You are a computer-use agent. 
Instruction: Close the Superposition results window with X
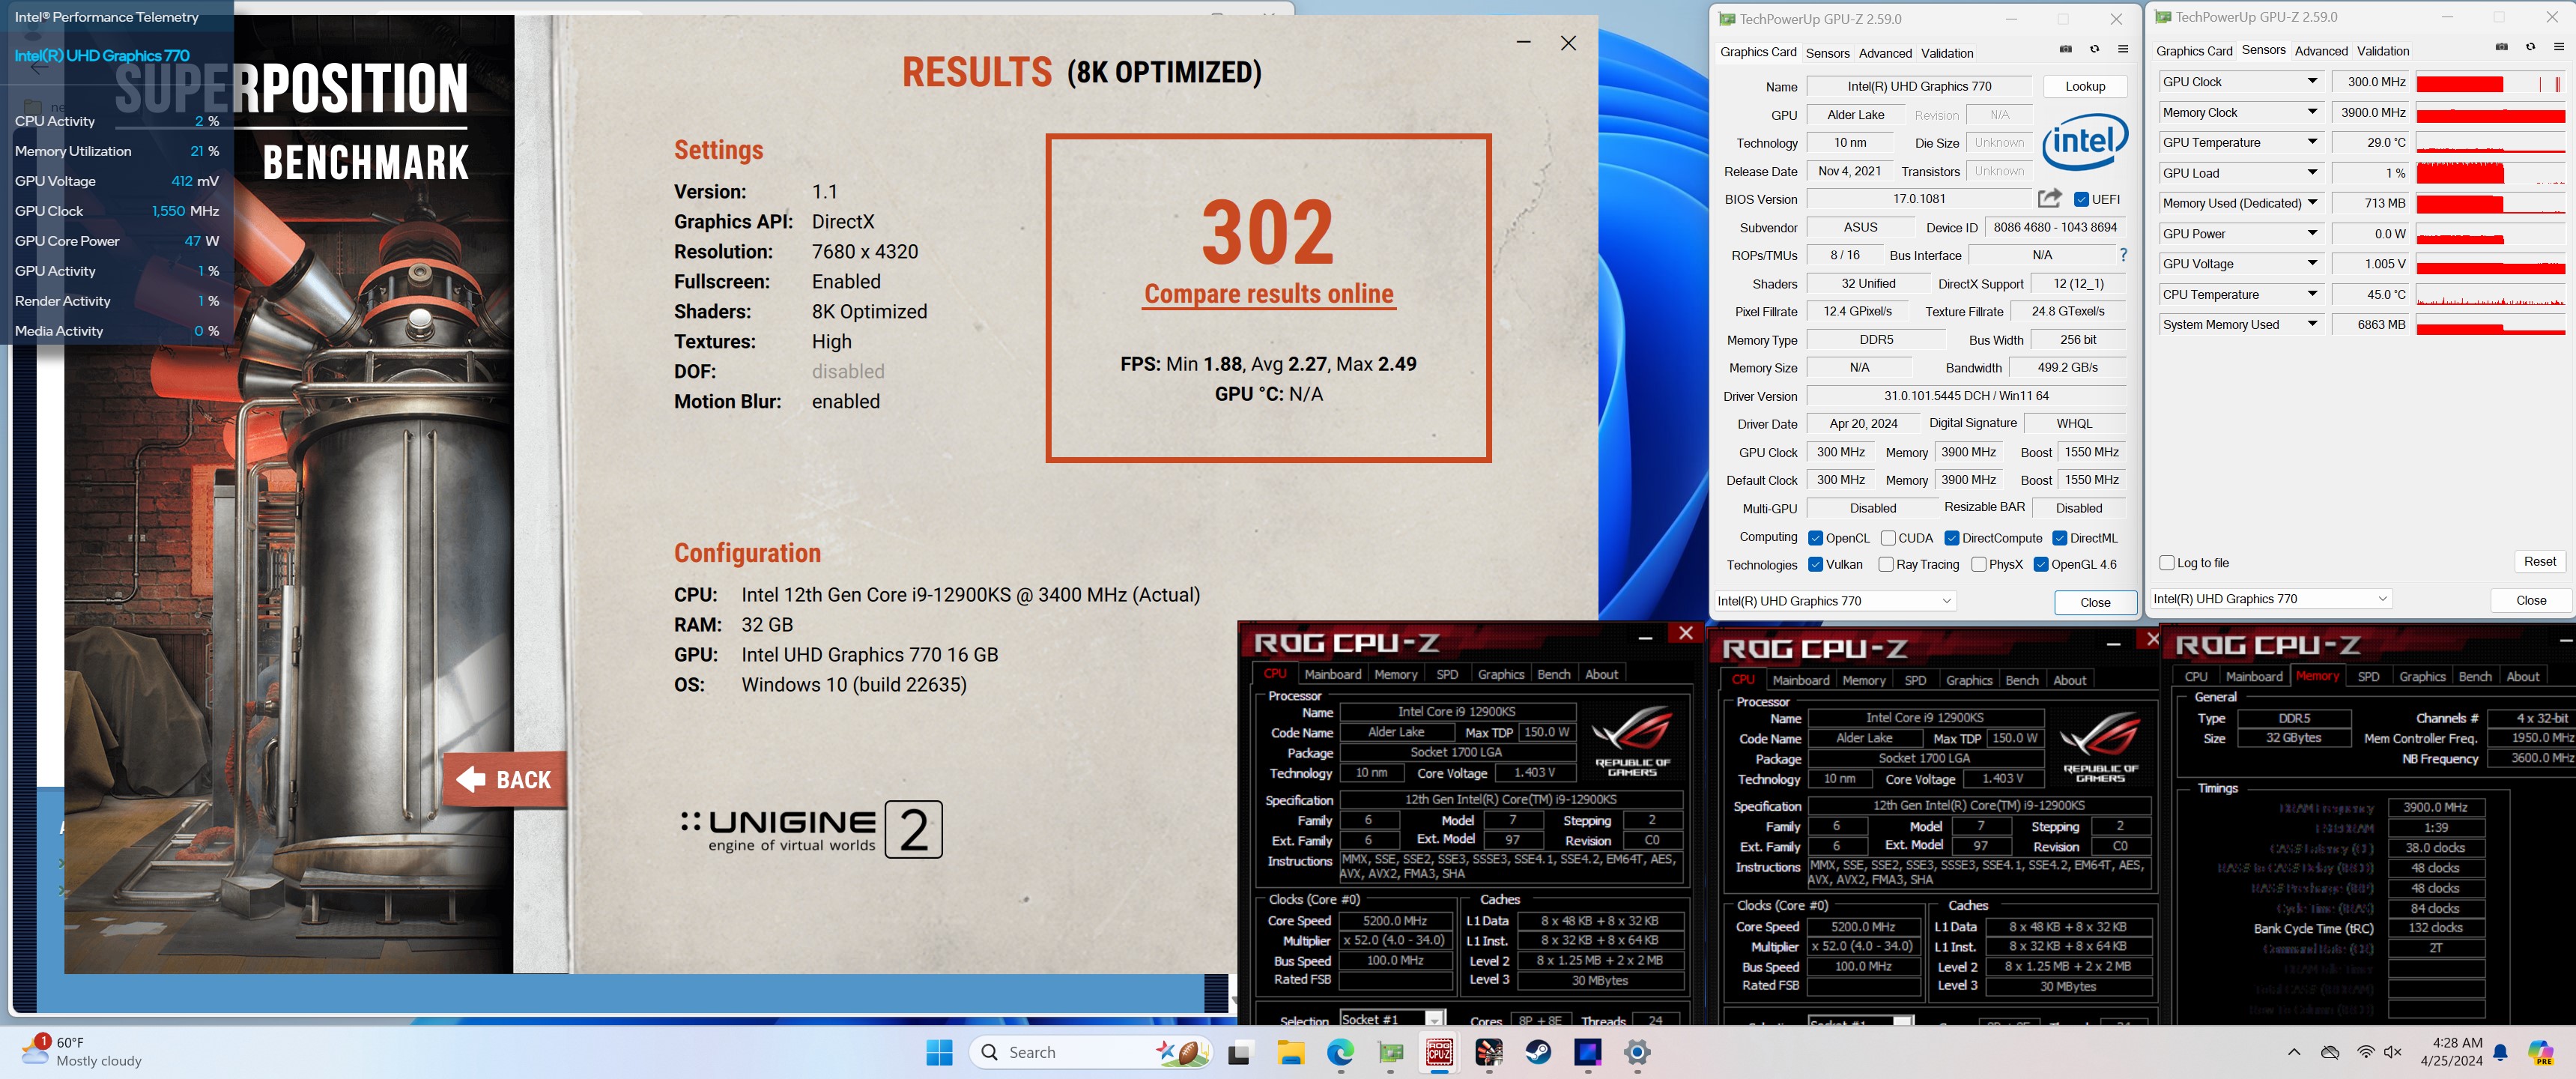click(1568, 43)
